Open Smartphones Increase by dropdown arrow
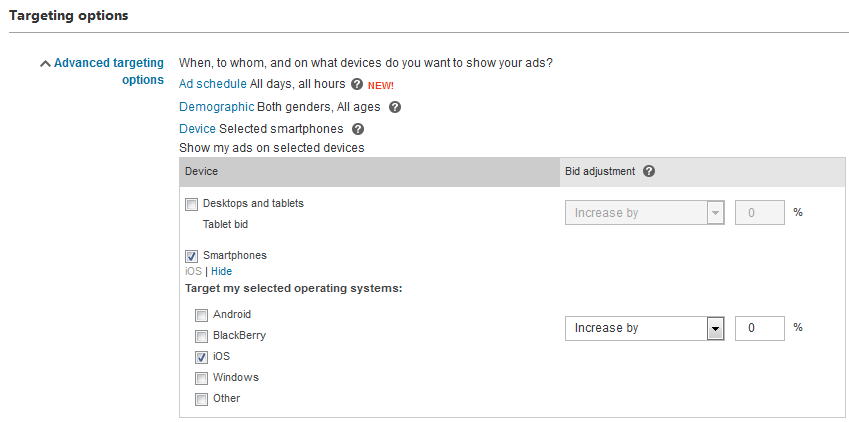The image size is (849, 422). tap(715, 328)
